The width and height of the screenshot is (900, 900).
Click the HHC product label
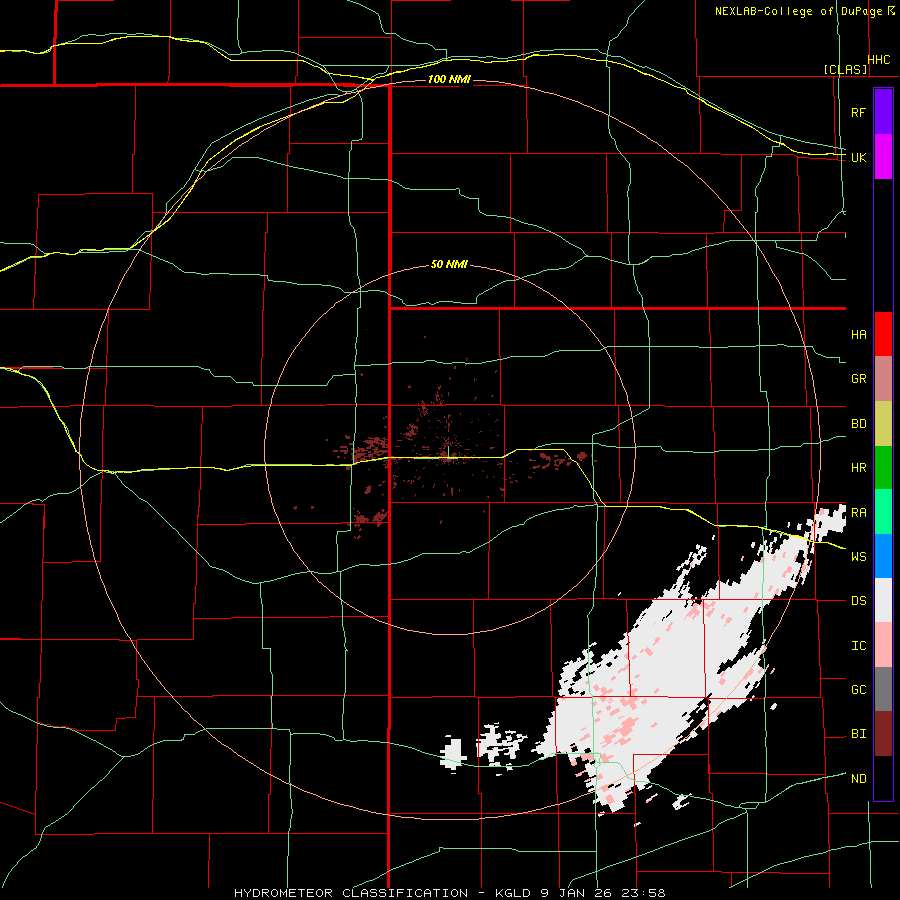879,60
